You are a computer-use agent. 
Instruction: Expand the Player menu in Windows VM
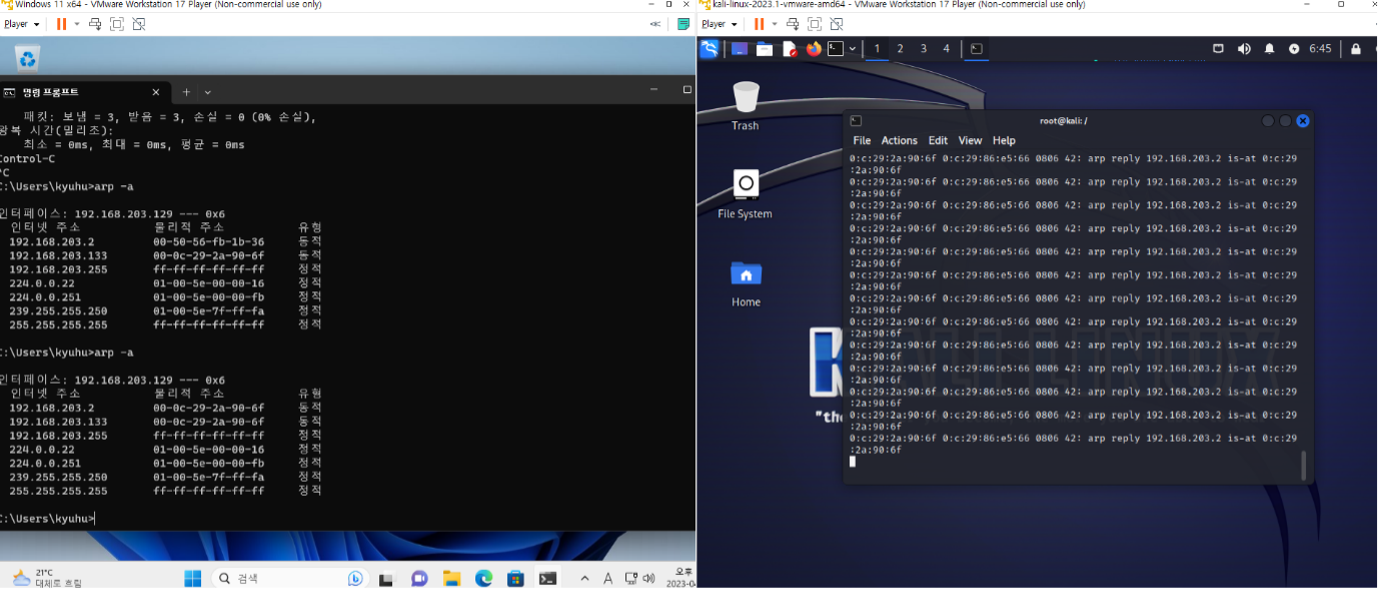pos(21,24)
